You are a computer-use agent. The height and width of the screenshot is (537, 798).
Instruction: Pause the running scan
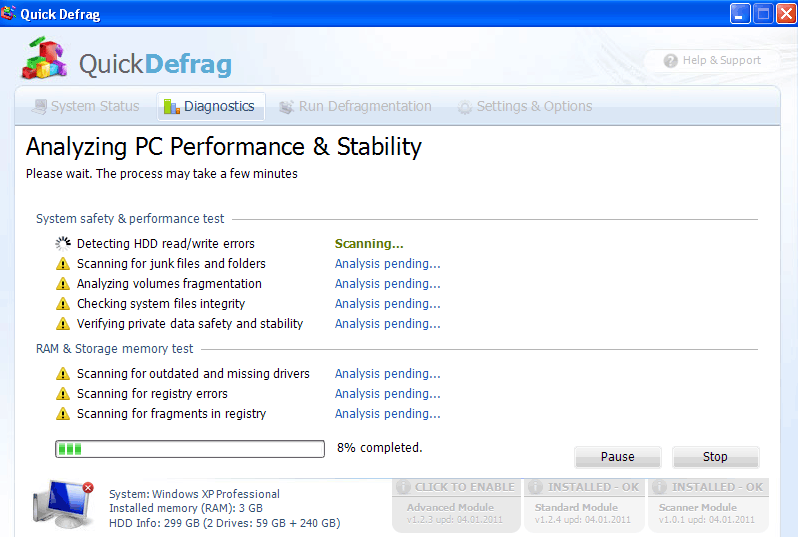click(x=617, y=457)
